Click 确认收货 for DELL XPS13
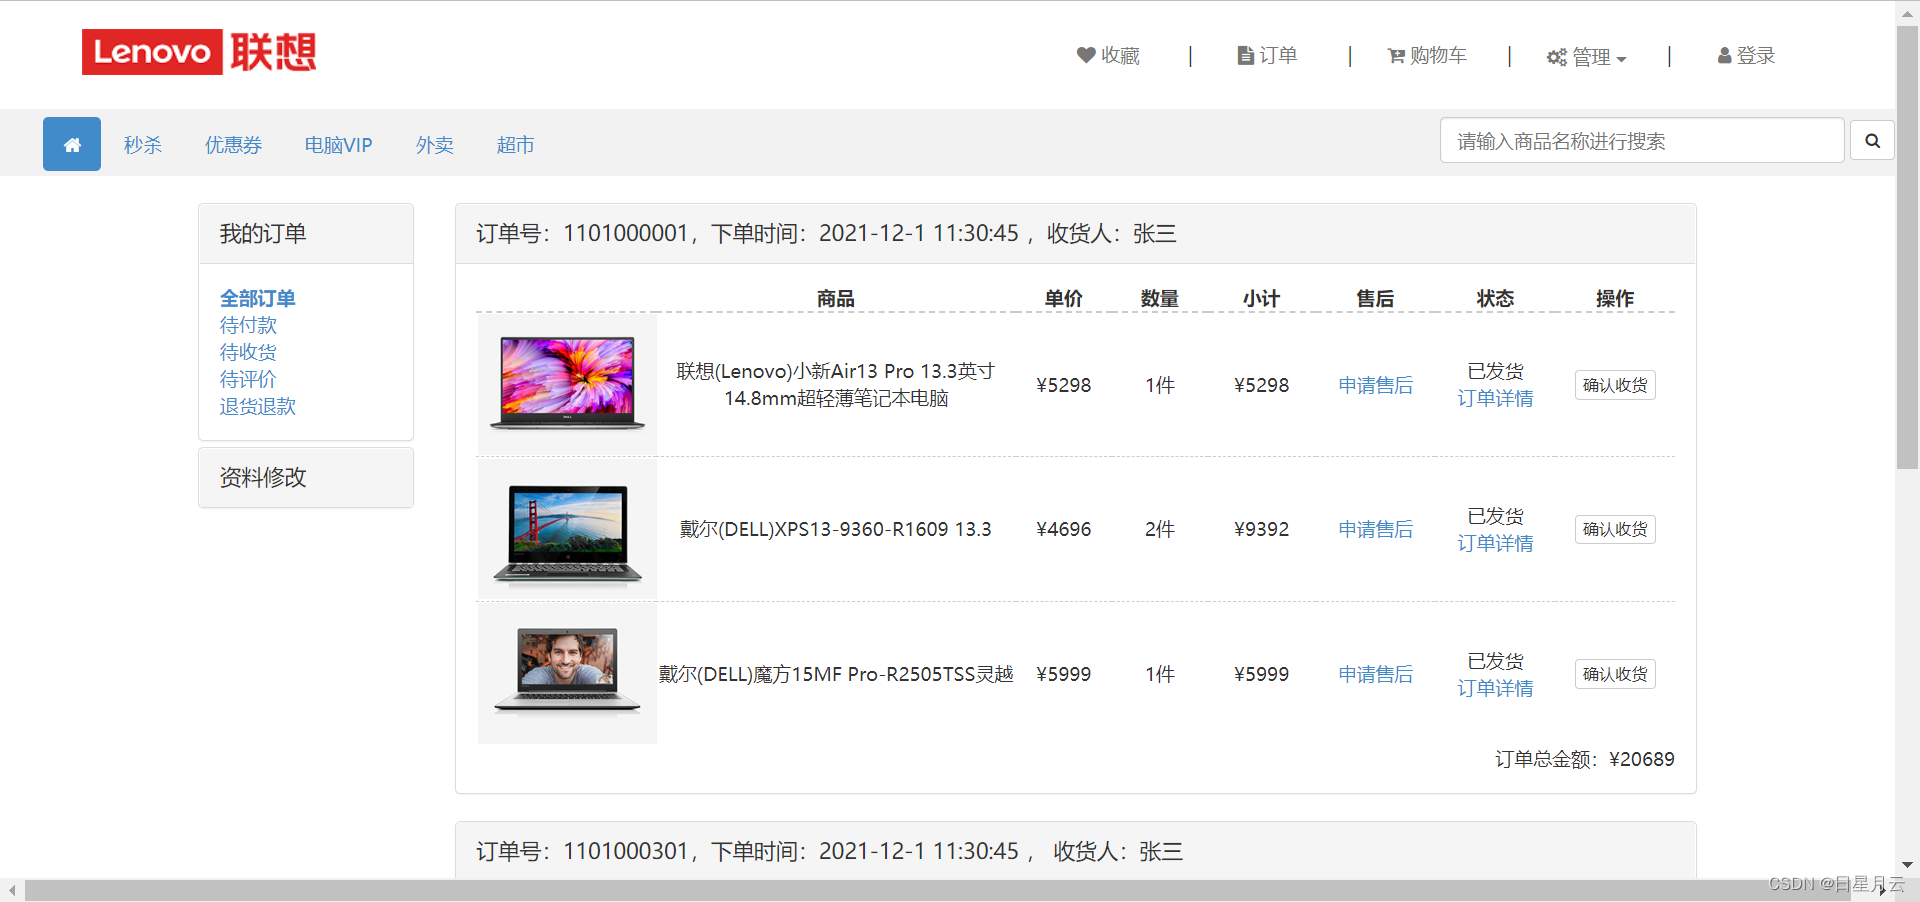Image resolution: width=1920 pixels, height=902 pixels. click(x=1615, y=529)
